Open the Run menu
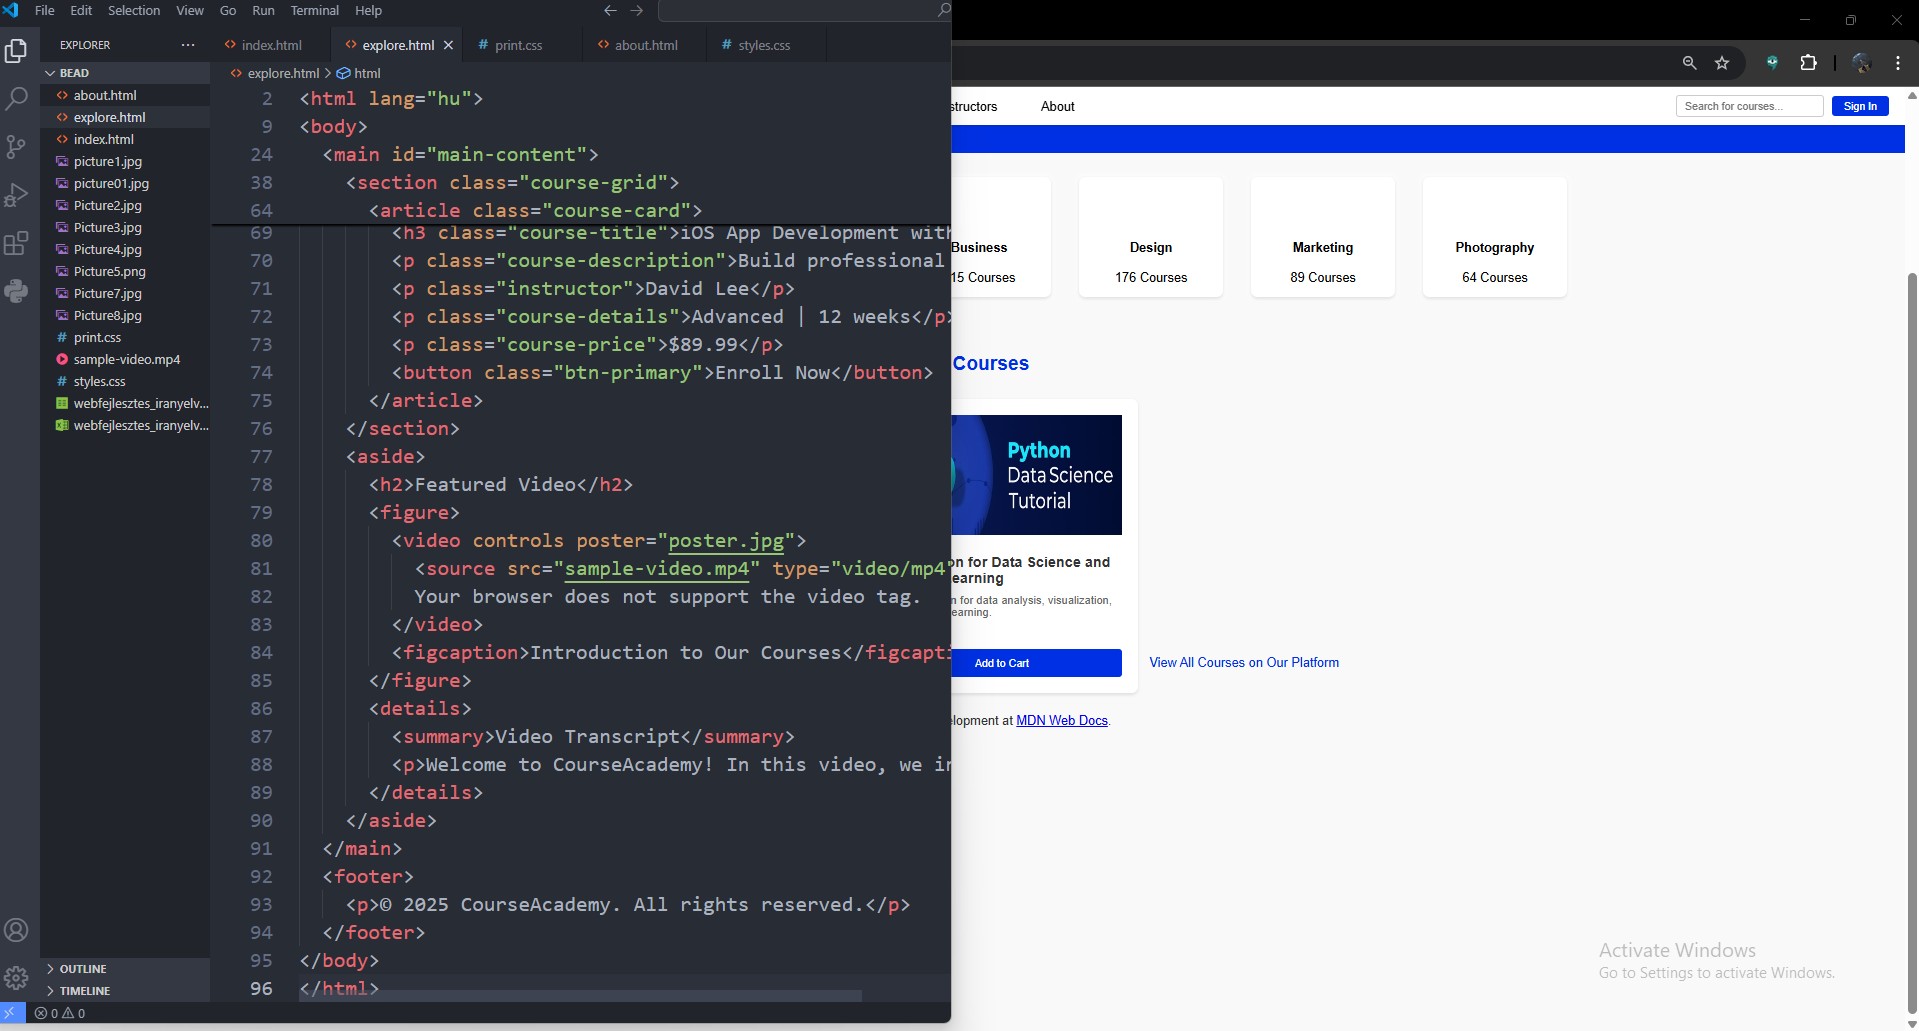 [x=263, y=10]
